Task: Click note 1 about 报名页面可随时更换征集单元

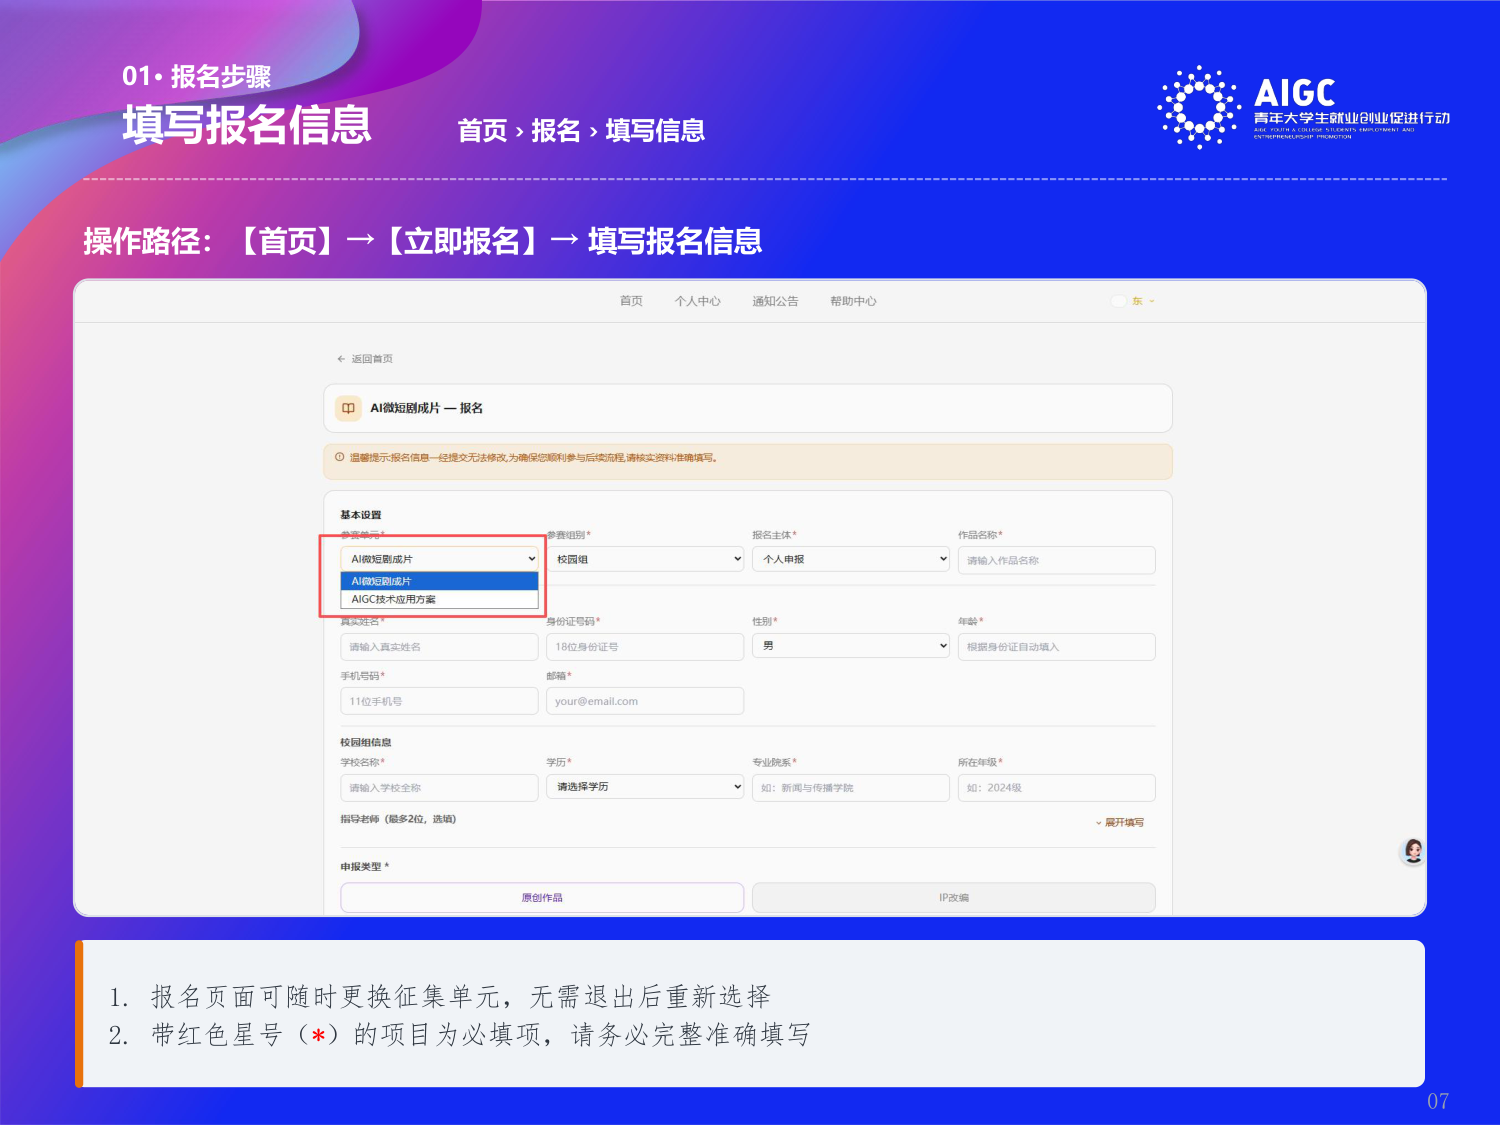Action: 440,997
